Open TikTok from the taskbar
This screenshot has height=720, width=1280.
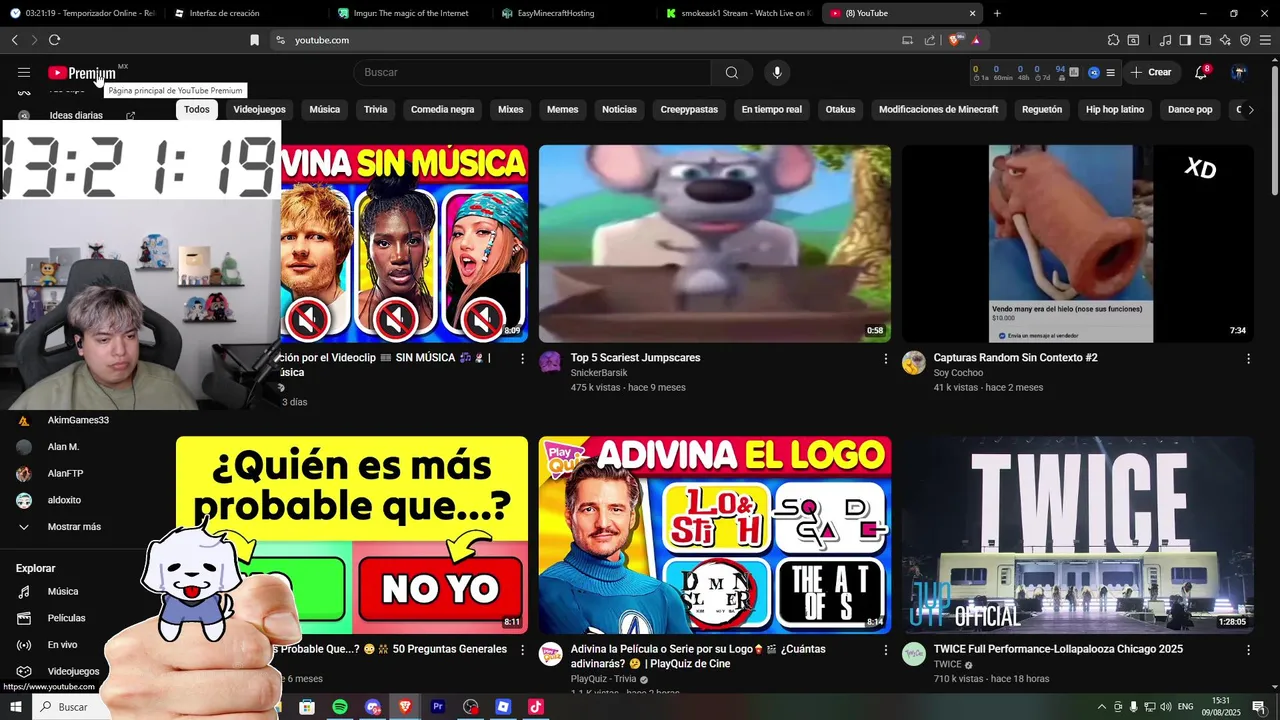click(535, 707)
